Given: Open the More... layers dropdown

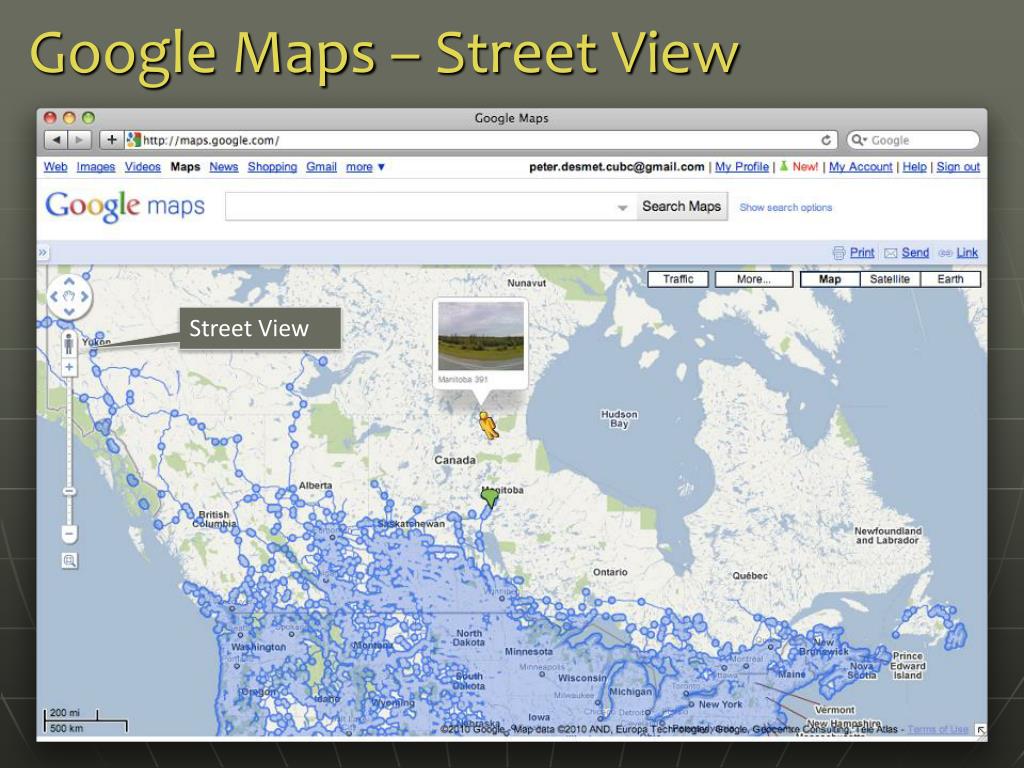Looking at the screenshot, I should [754, 279].
